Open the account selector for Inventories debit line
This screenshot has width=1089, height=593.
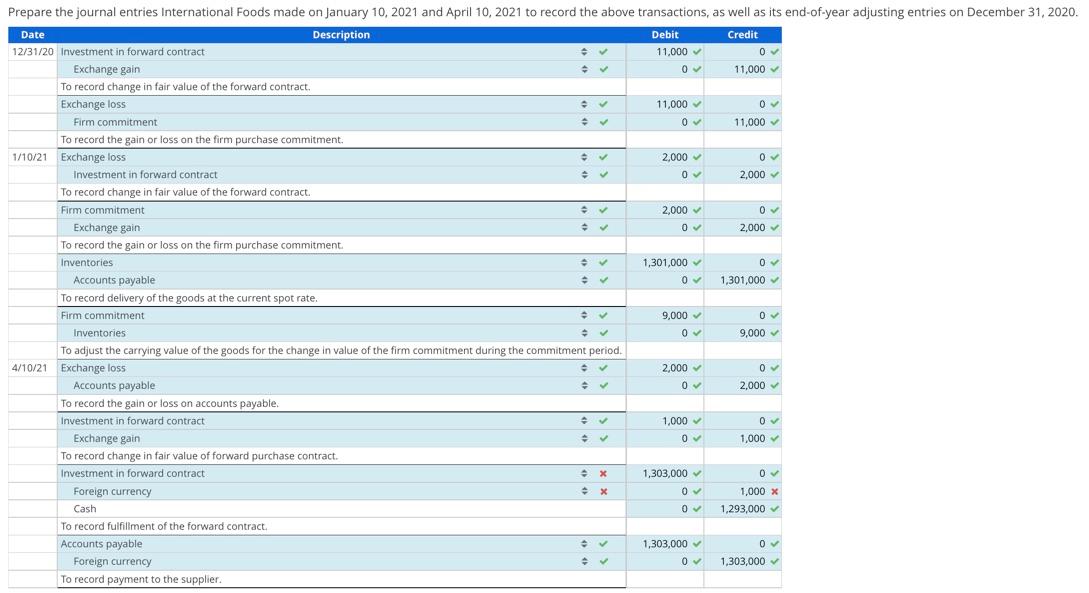(x=582, y=262)
